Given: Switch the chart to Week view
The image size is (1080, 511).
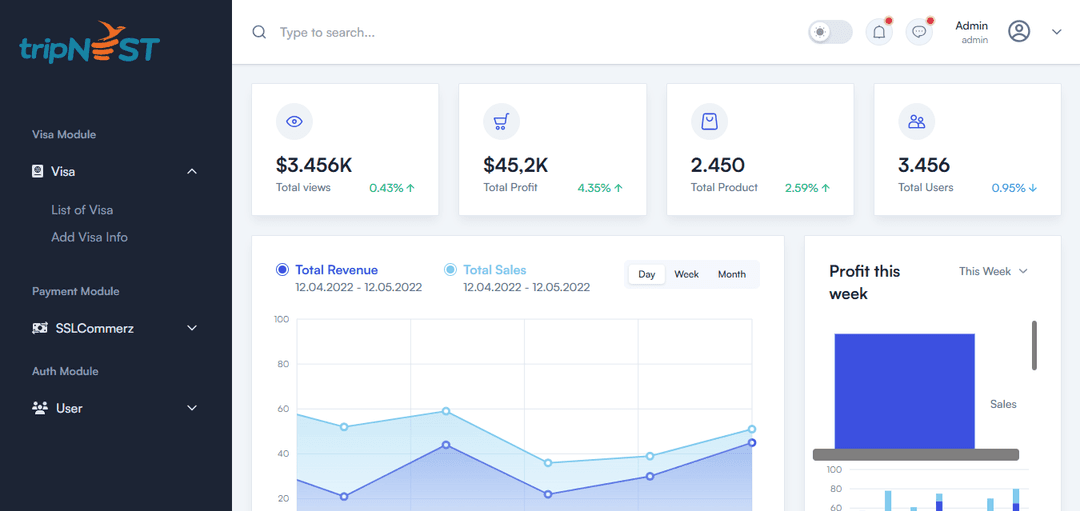Looking at the screenshot, I should pos(686,274).
